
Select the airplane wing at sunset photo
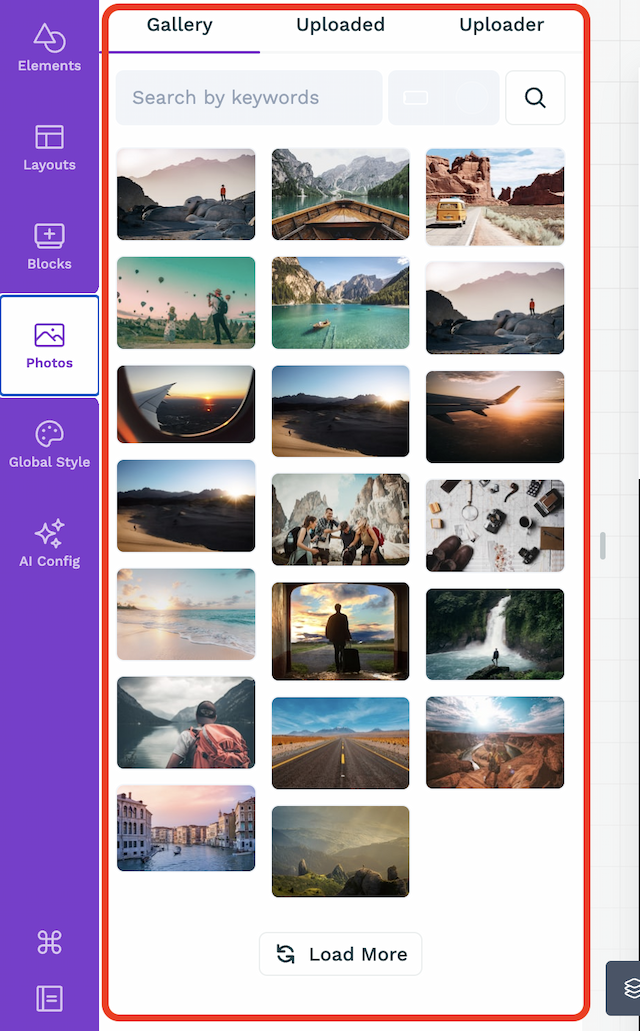click(495, 417)
